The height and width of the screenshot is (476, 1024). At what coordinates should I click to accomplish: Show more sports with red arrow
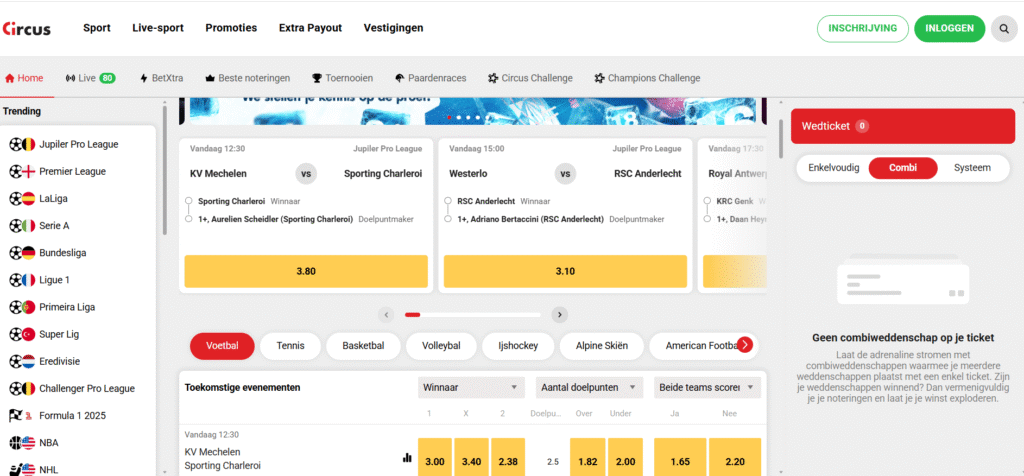click(x=745, y=345)
